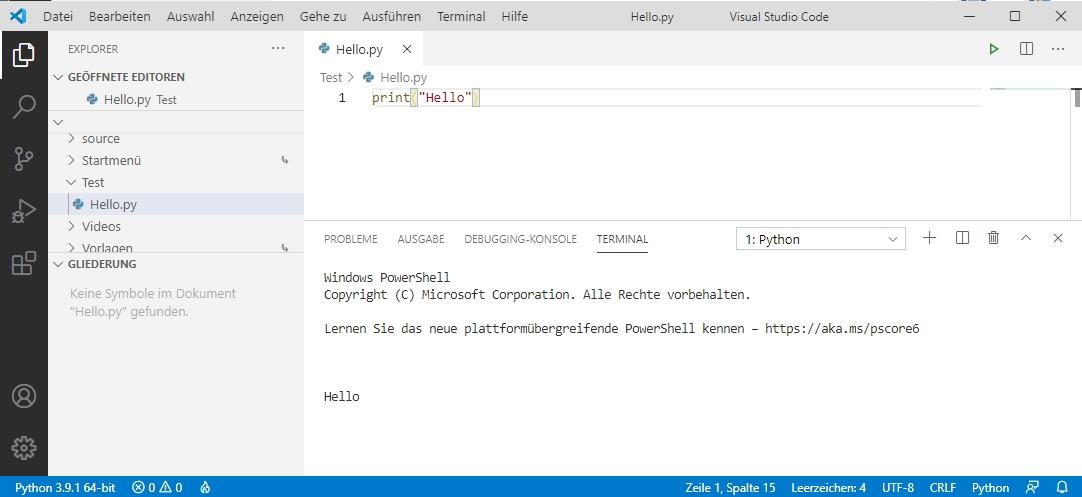Expand the Videos folder
The height and width of the screenshot is (497, 1082).
(x=72, y=226)
